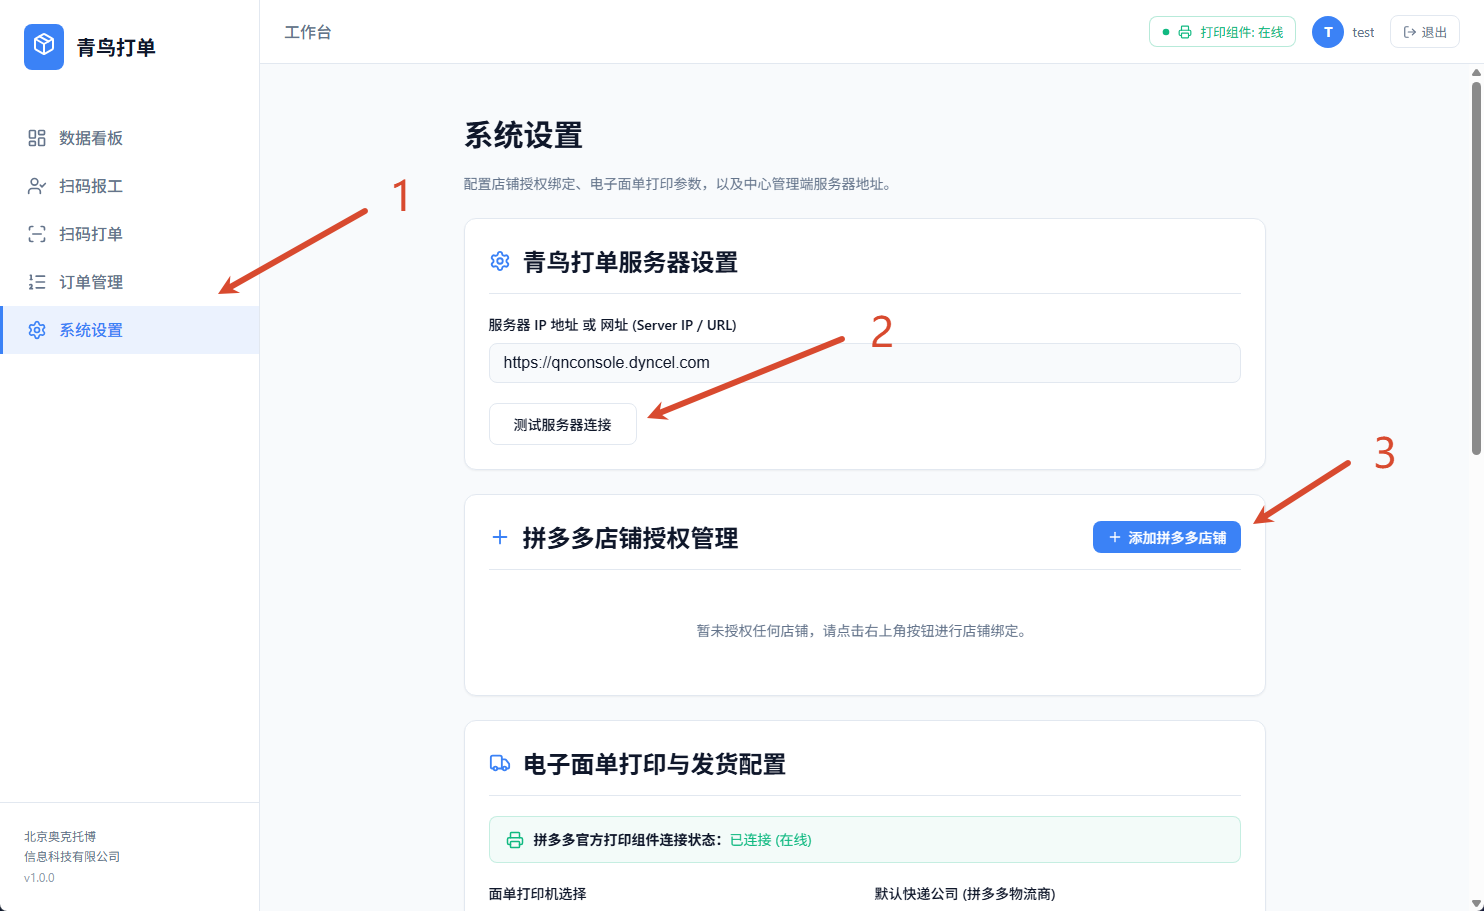Click the 默认快递公司 (拼多多物流商) label
Viewport: 1484px width, 911px height.
pos(965,894)
